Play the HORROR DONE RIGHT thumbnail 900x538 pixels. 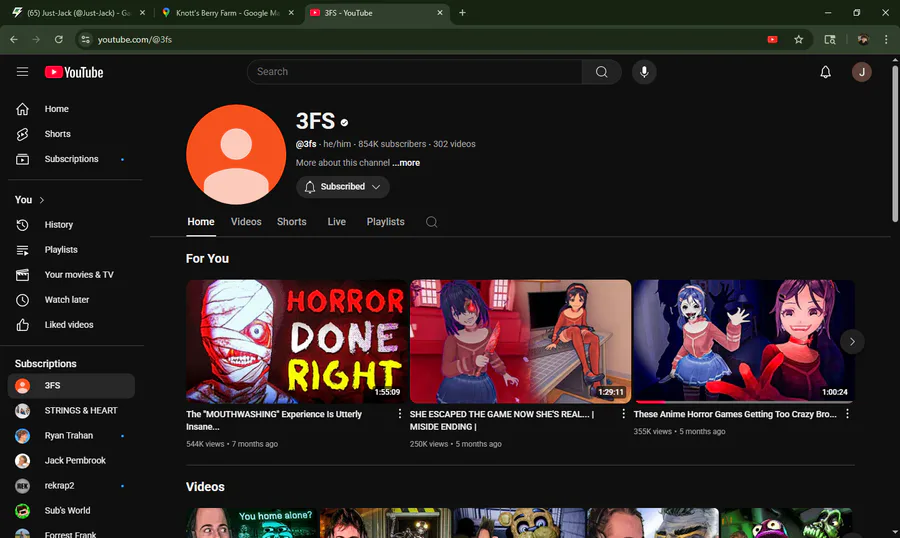click(296, 342)
